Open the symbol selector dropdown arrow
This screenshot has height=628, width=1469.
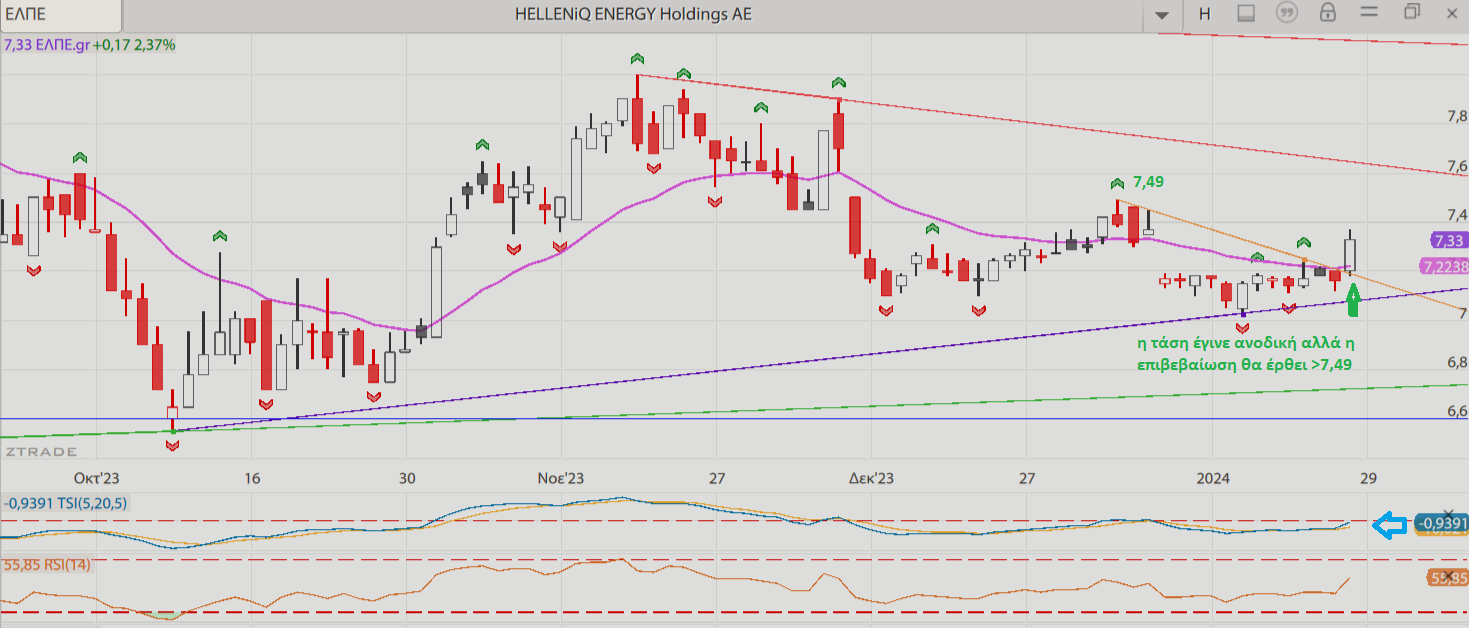[1162, 14]
